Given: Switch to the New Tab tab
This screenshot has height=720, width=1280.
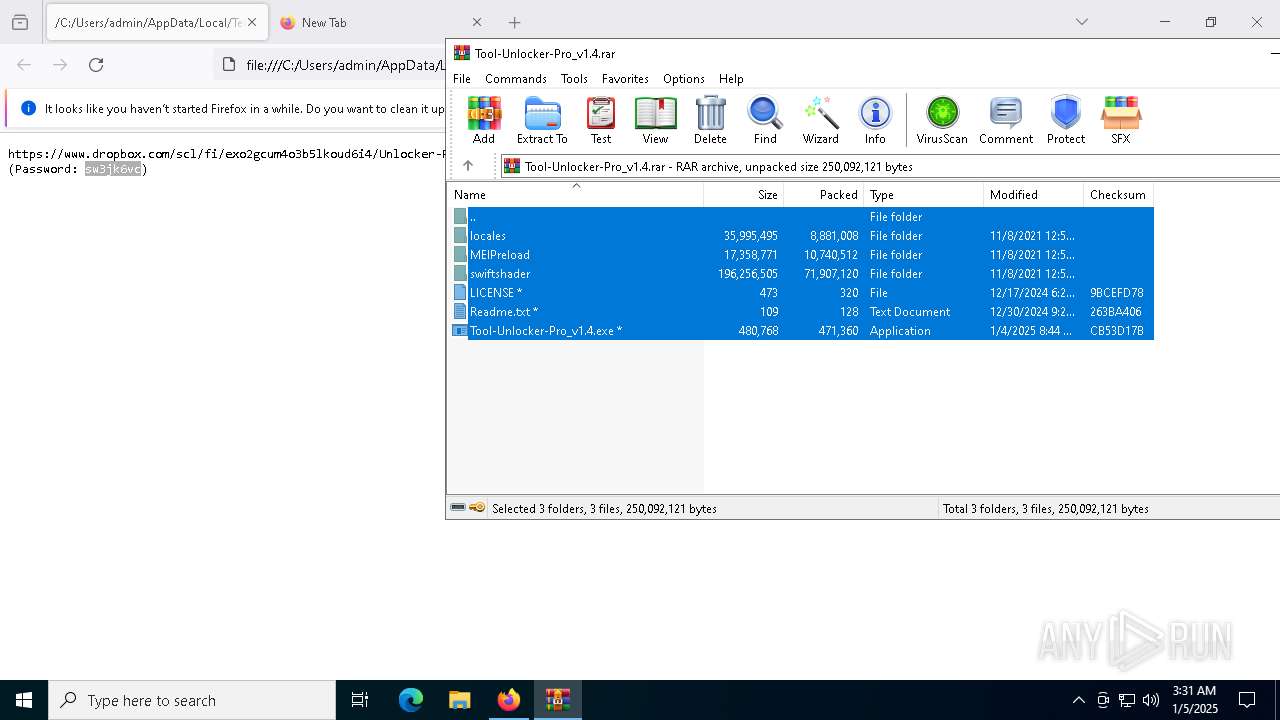Looking at the screenshot, I should click(x=380, y=22).
